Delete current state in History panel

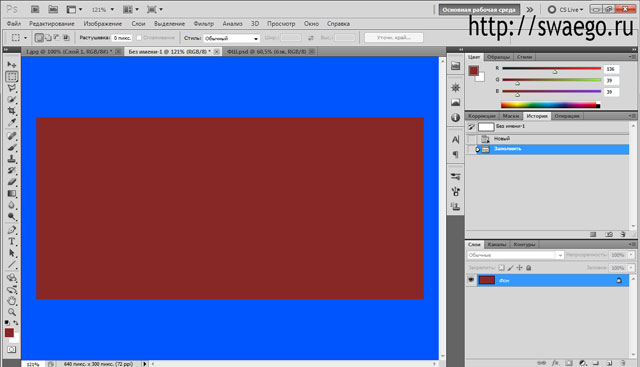click(623, 234)
